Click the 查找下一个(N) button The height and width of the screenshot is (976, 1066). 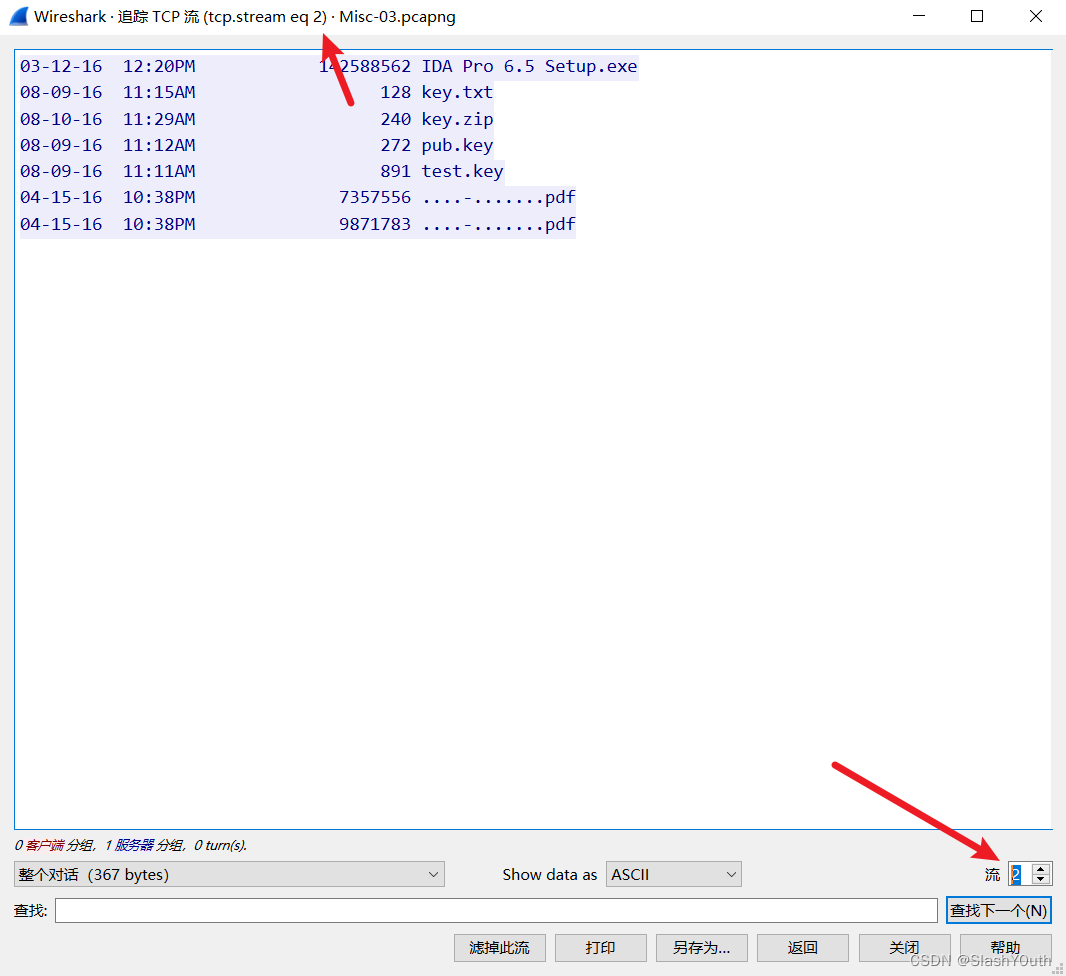(999, 911)
